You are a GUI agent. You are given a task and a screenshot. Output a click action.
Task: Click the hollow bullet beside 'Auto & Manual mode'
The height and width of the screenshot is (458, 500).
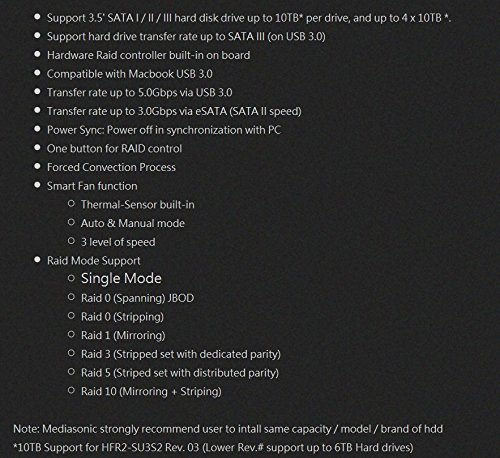click(x=71, y=222)
